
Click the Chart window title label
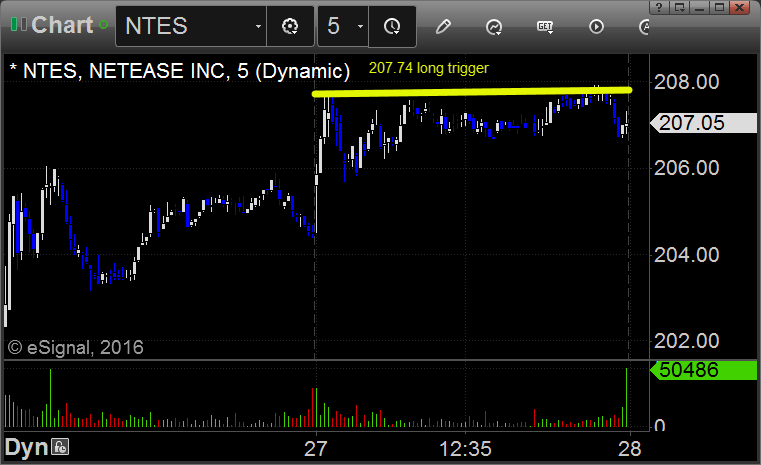coord(62,25)
